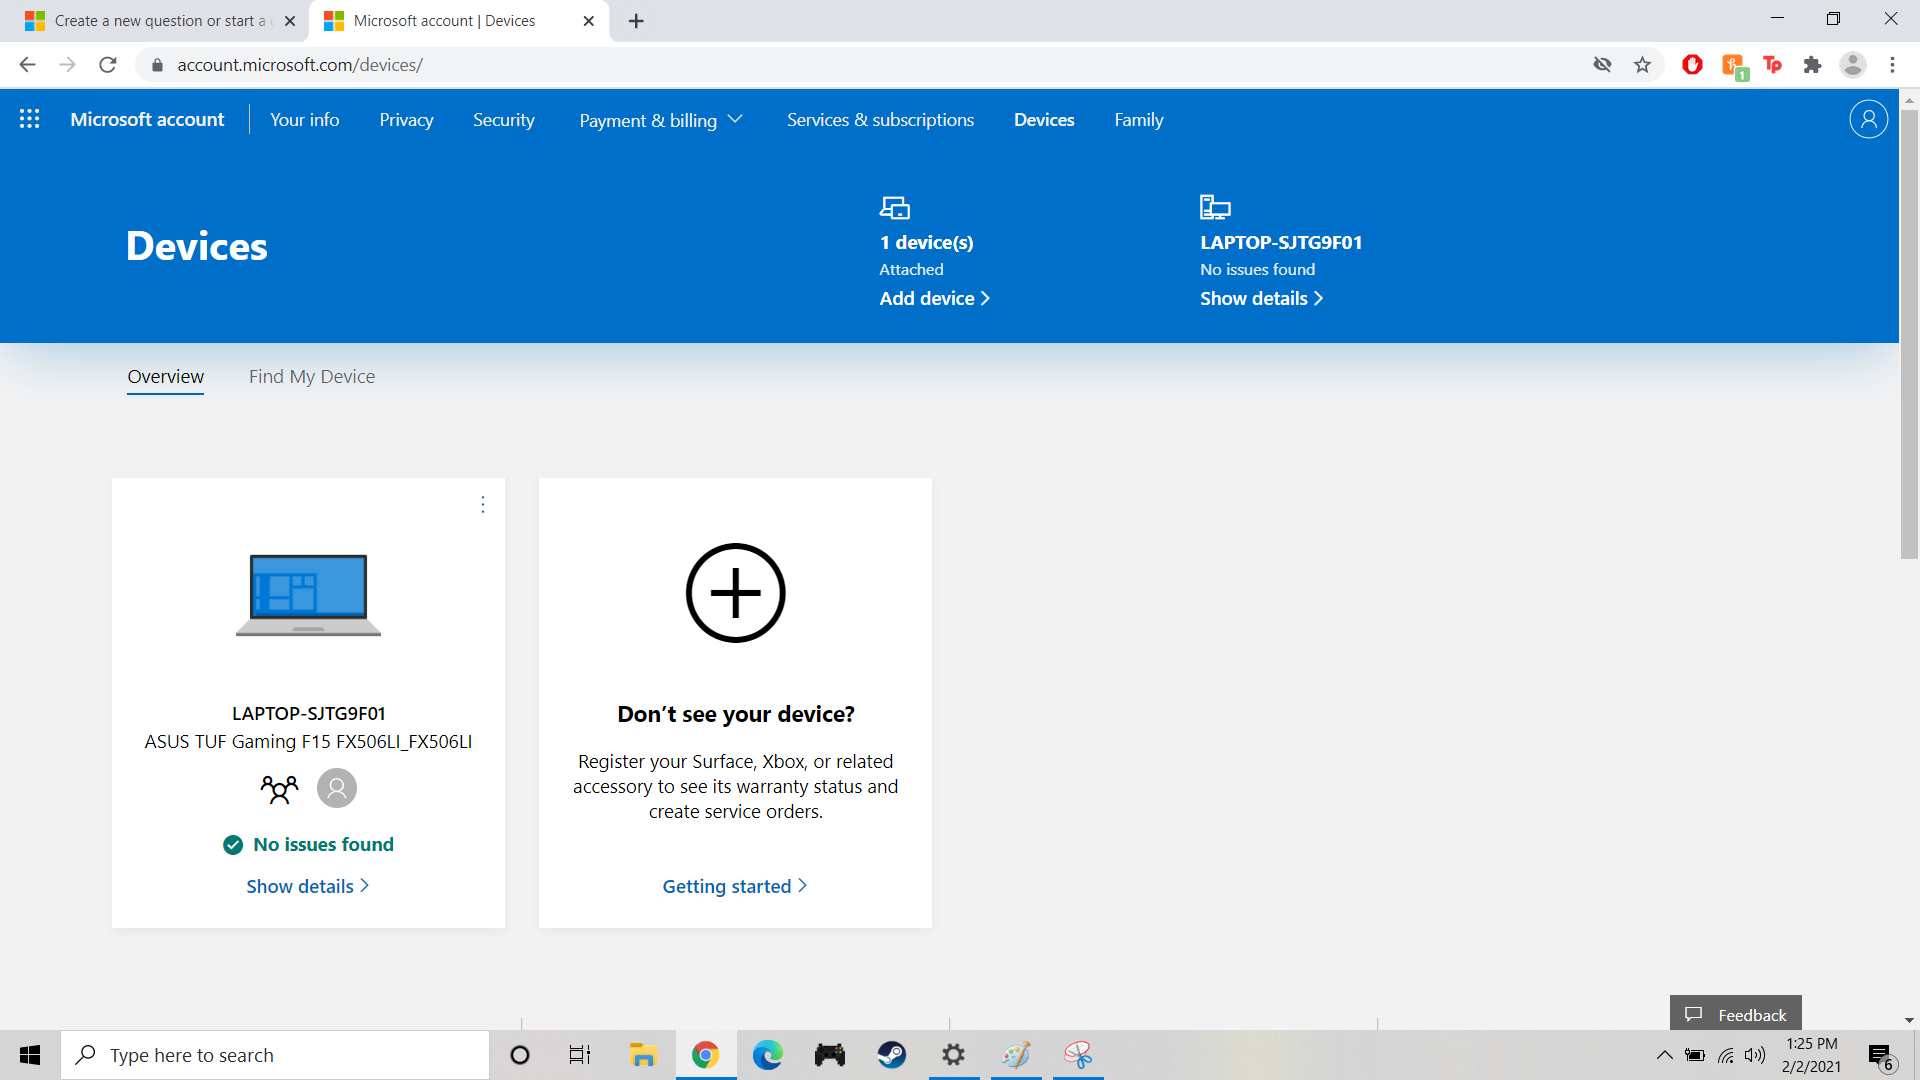Image resolution: width=1920 pixels, height=1080 pixels.
Task: Click Getting started link
Action: (735, 887)
